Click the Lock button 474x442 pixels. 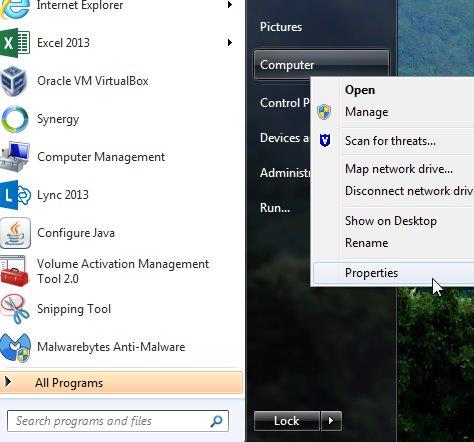(x=287, y=421)
